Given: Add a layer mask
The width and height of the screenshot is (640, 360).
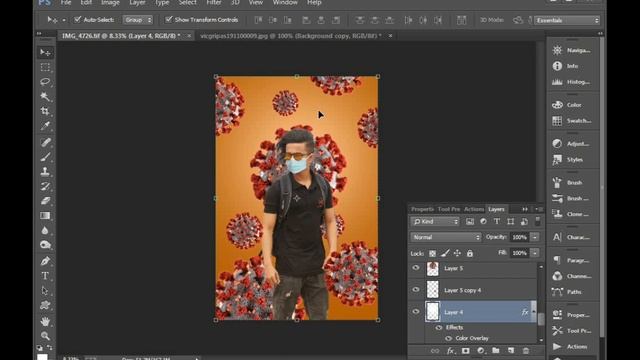Looking at the screenshot, I should click(x=465, y=351).
